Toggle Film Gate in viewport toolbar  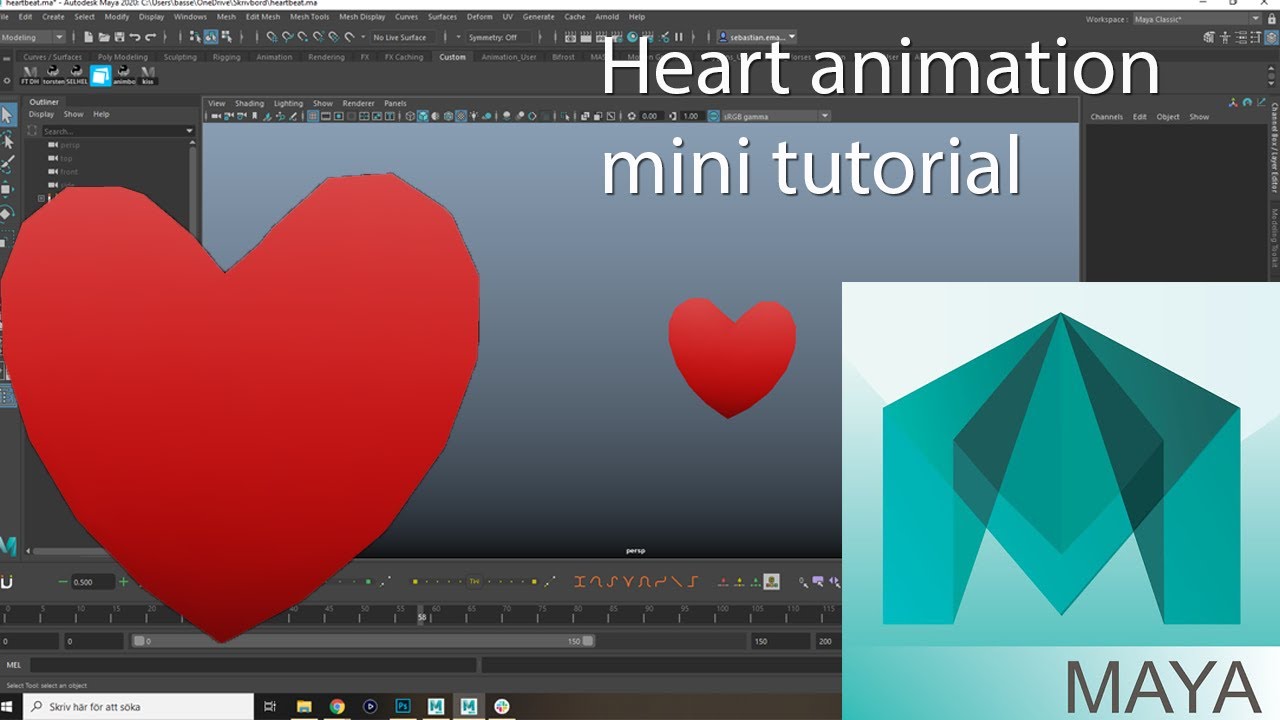[x=327, y=116]
